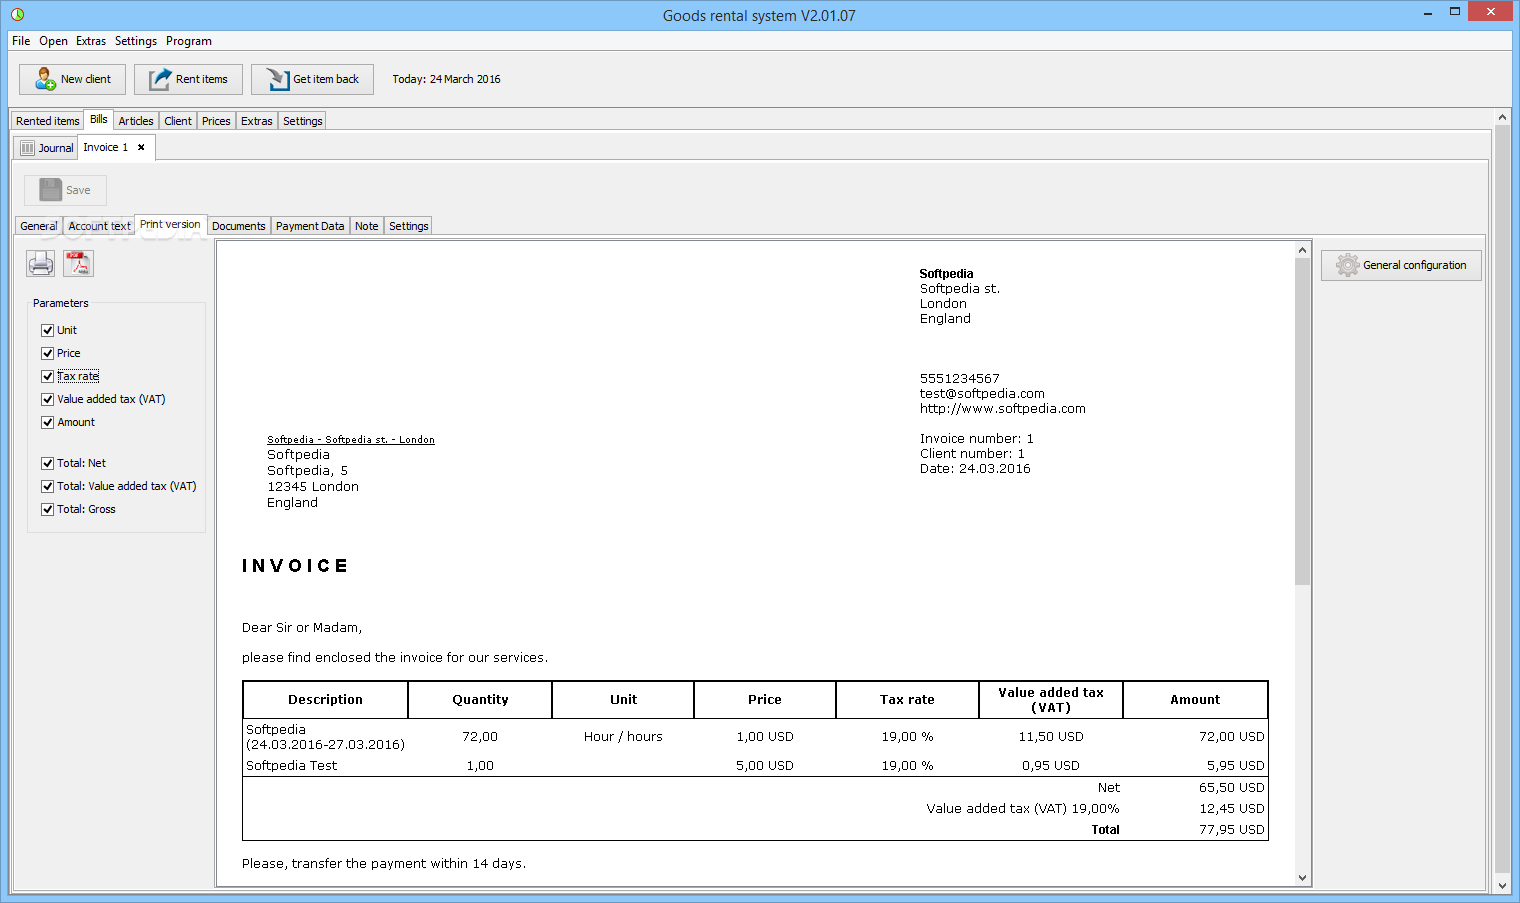Select the Invoice 1 tab
Viewport: 1520px width, 903px height.
click(106, 147)
